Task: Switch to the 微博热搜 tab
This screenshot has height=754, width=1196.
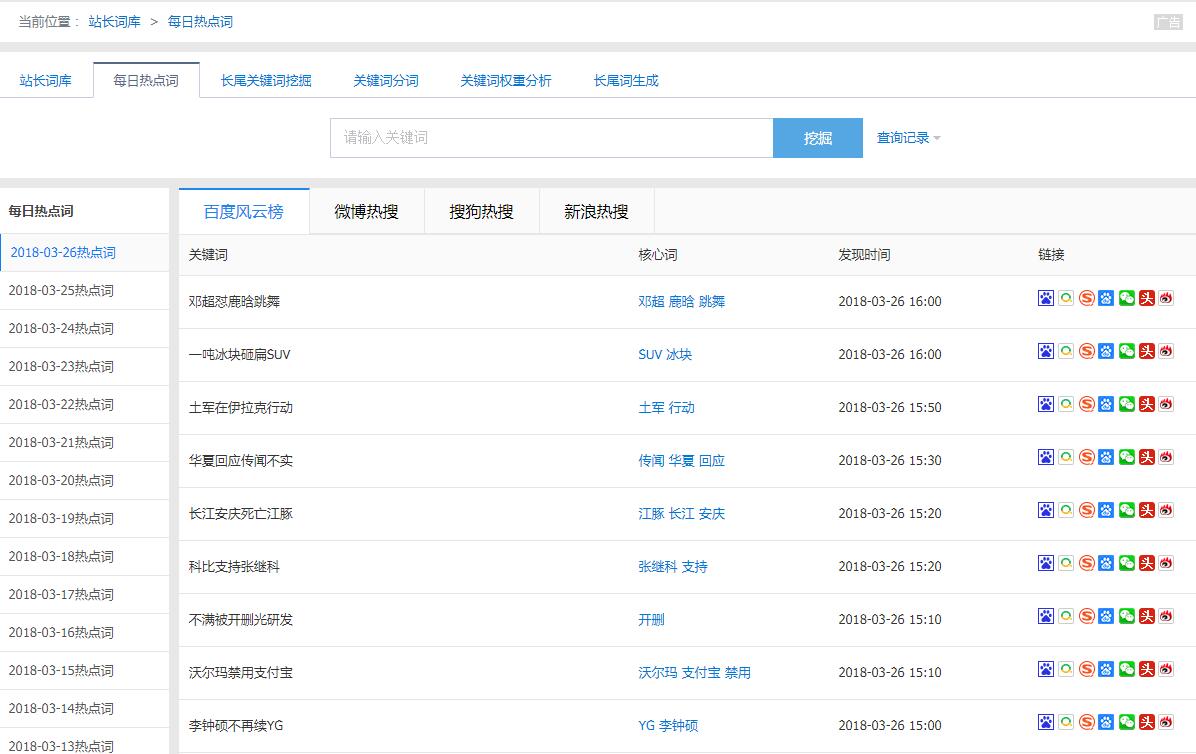Action: coord(366,210)
